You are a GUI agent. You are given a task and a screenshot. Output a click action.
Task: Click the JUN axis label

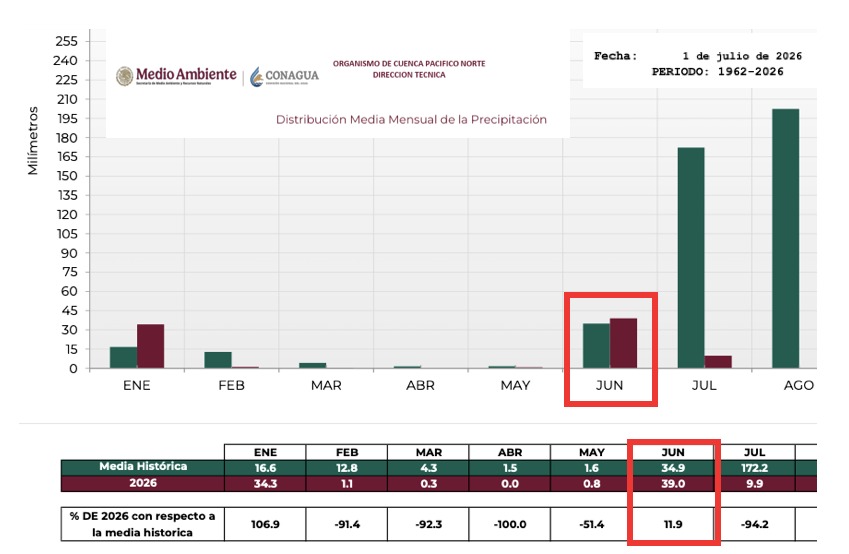click(610, 385)
